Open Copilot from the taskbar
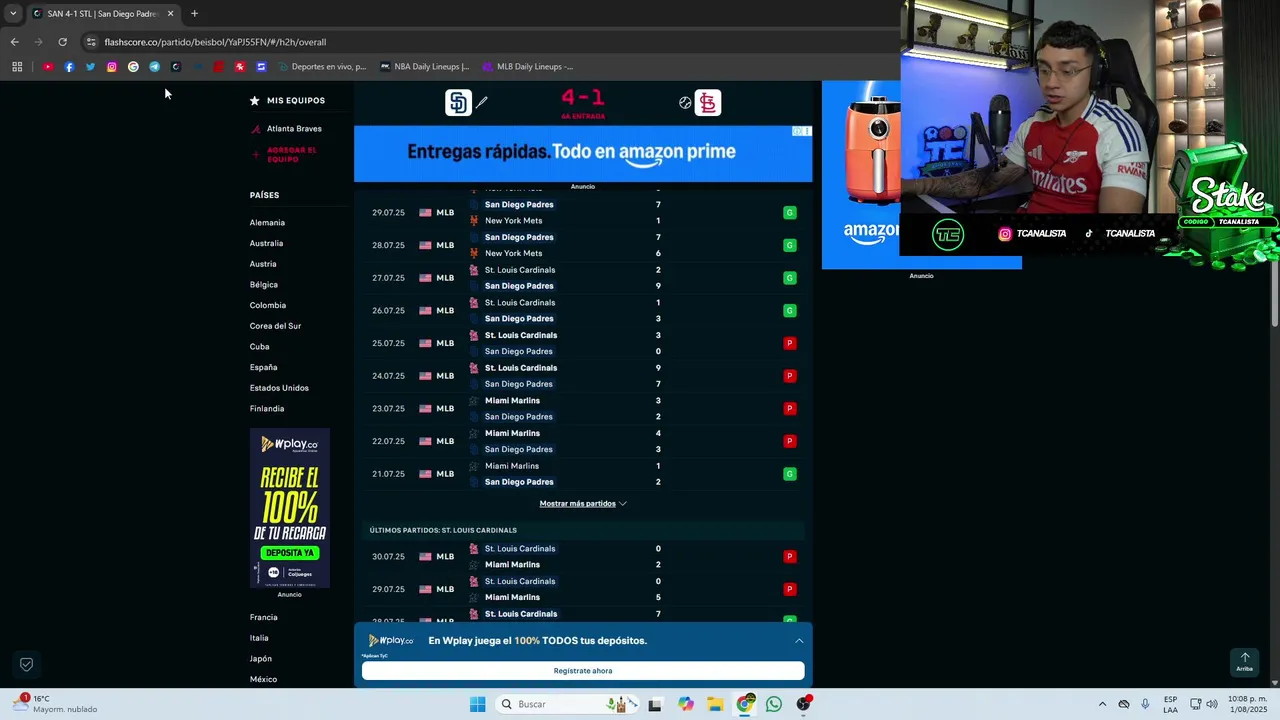Screen dimensions: 1280x720 [x=685, y=704]
